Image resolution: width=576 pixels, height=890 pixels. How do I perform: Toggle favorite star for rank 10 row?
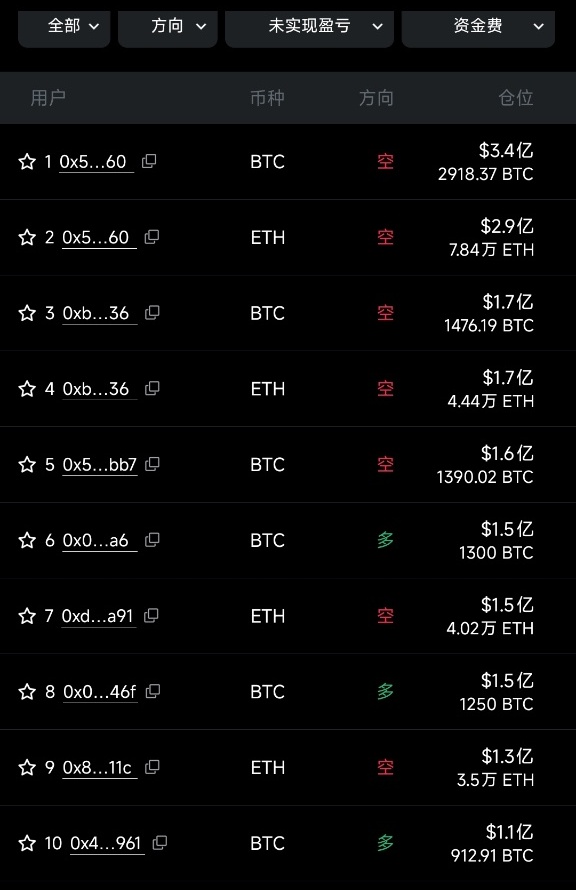click(27, 843)
